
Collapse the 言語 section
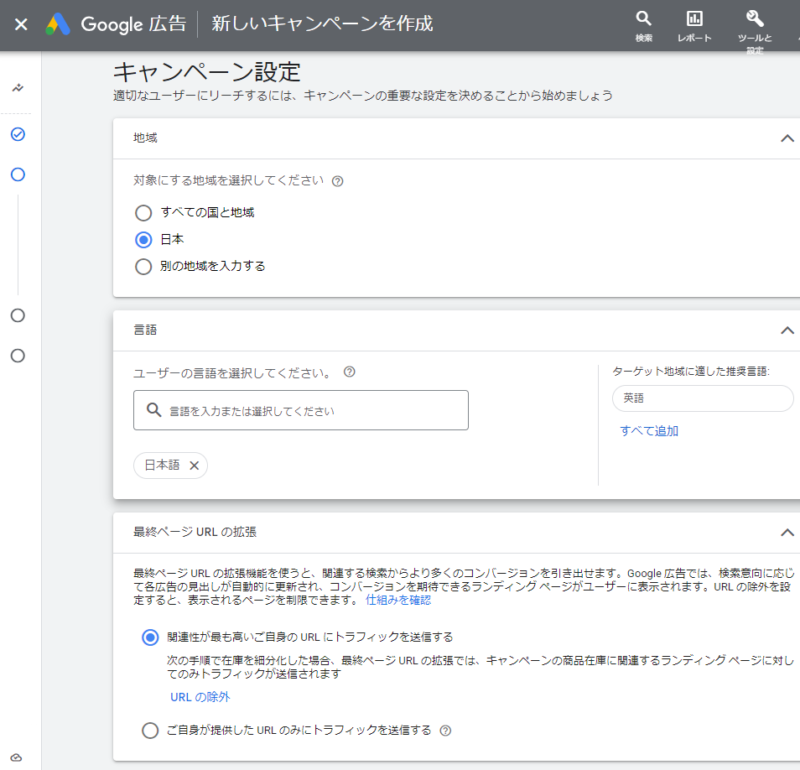[x=787, y=331]
